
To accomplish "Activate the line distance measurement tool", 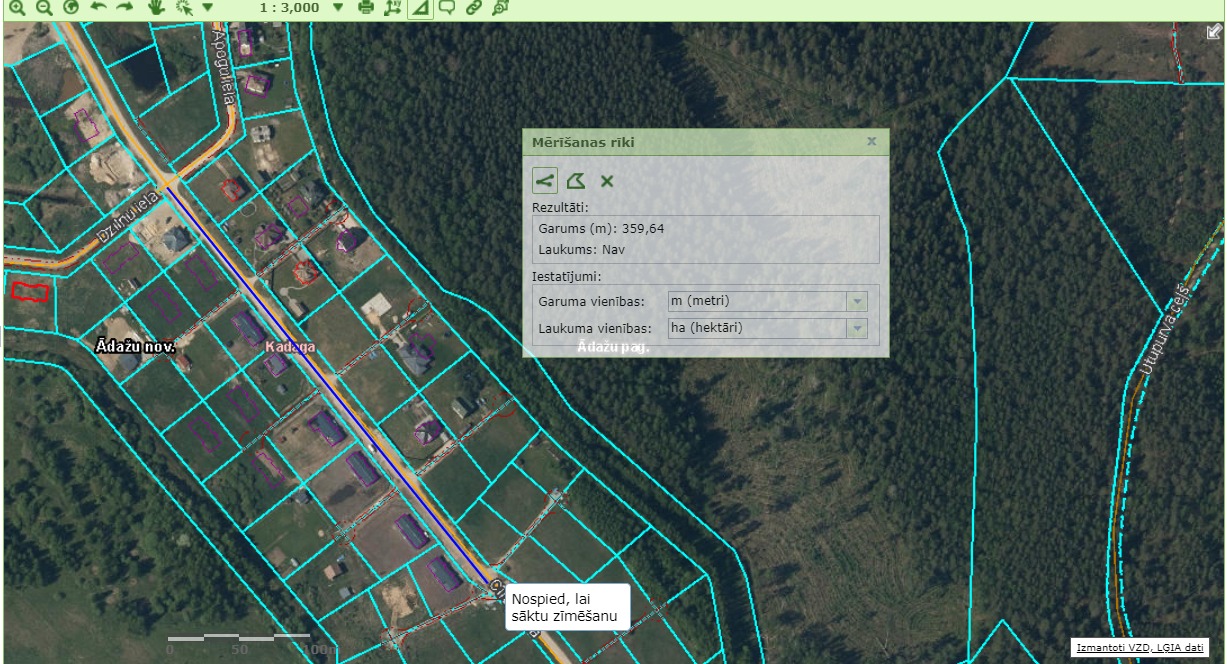I will click(x=544, y=181).
